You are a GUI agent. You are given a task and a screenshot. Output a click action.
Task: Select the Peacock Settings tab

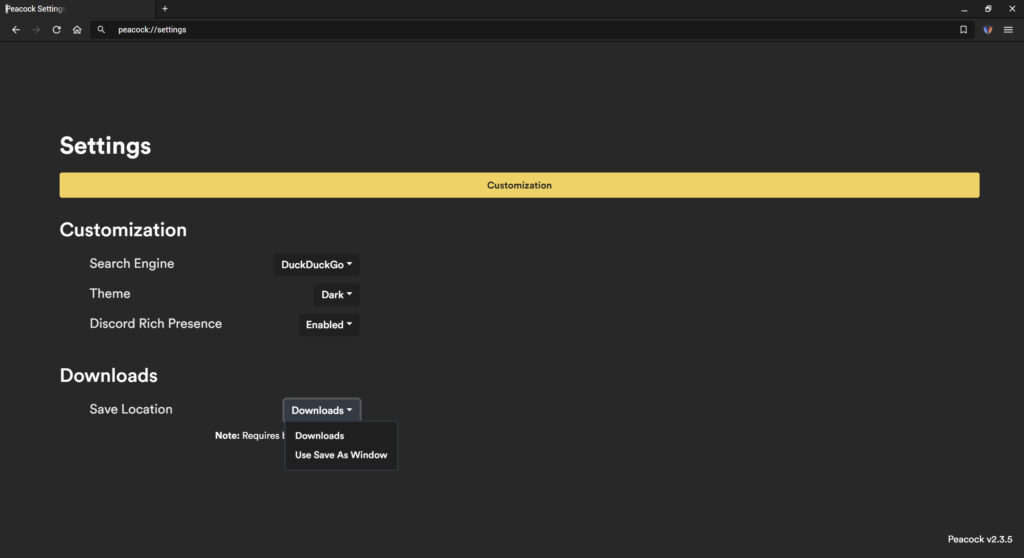(x=77, y=8)
